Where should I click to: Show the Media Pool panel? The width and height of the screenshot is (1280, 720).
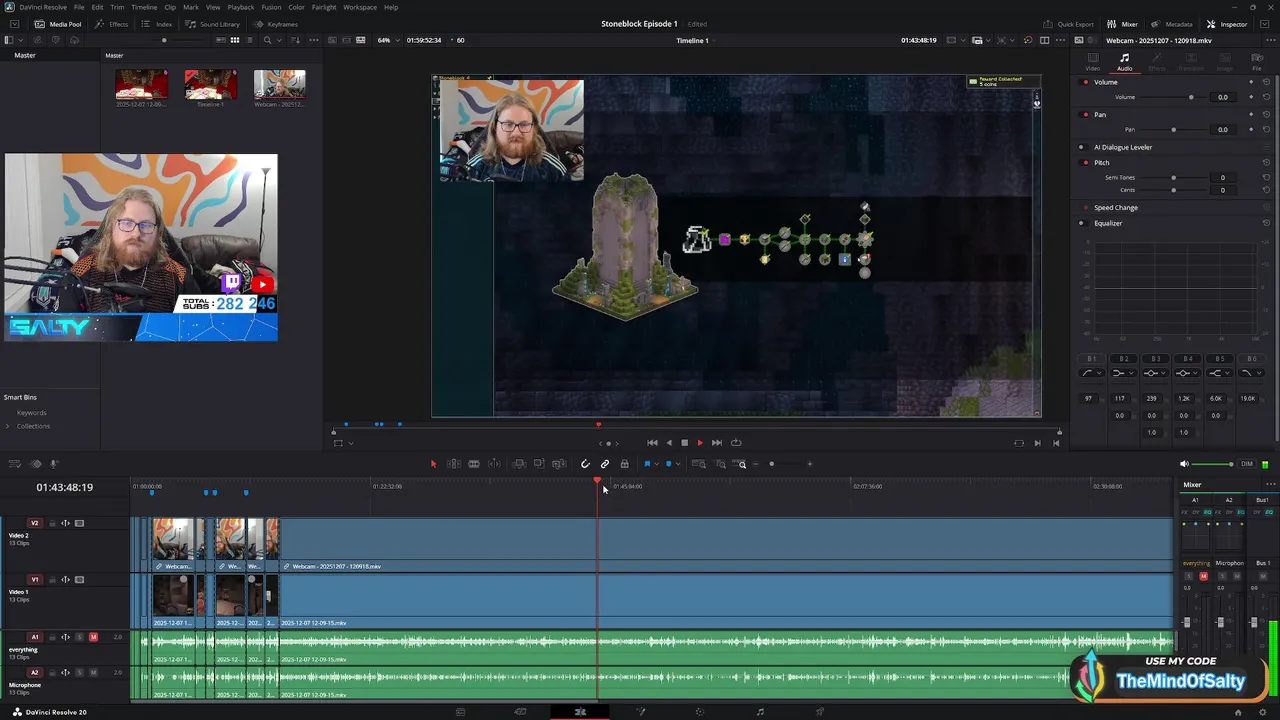[x=59, y=24]
